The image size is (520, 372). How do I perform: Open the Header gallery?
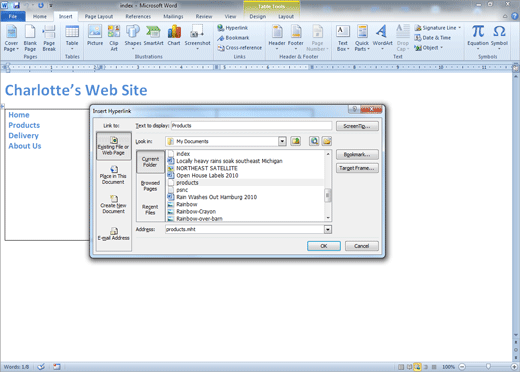click(277, 37)
